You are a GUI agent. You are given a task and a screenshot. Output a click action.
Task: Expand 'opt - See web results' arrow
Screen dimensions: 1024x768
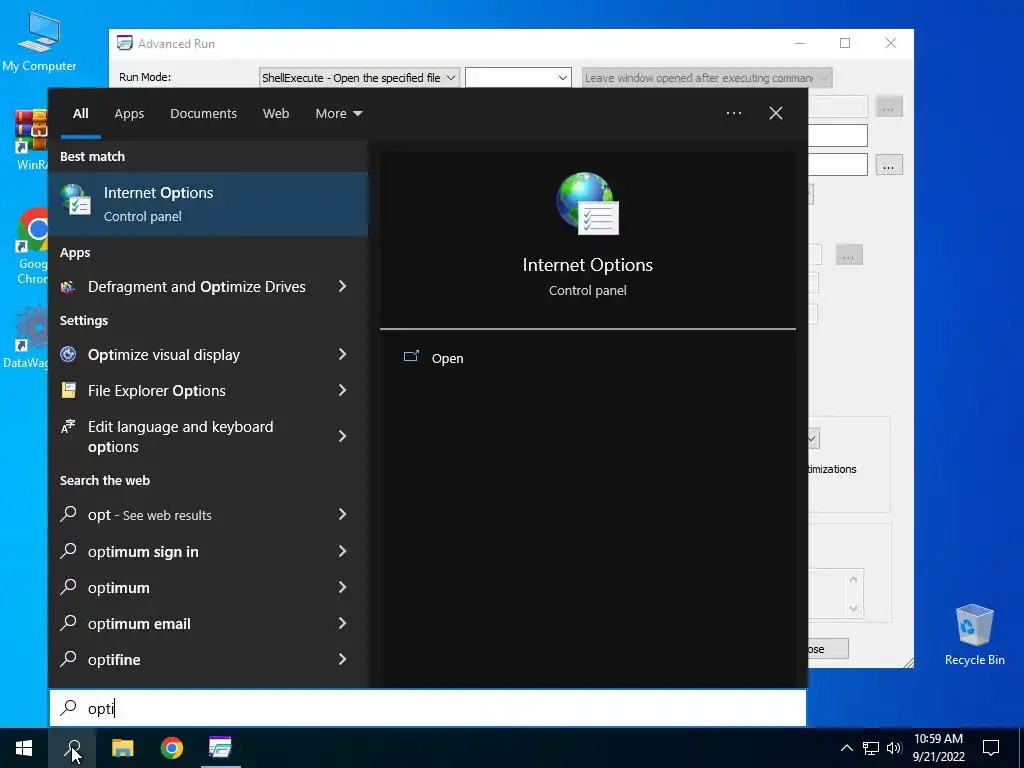(342, 515)
